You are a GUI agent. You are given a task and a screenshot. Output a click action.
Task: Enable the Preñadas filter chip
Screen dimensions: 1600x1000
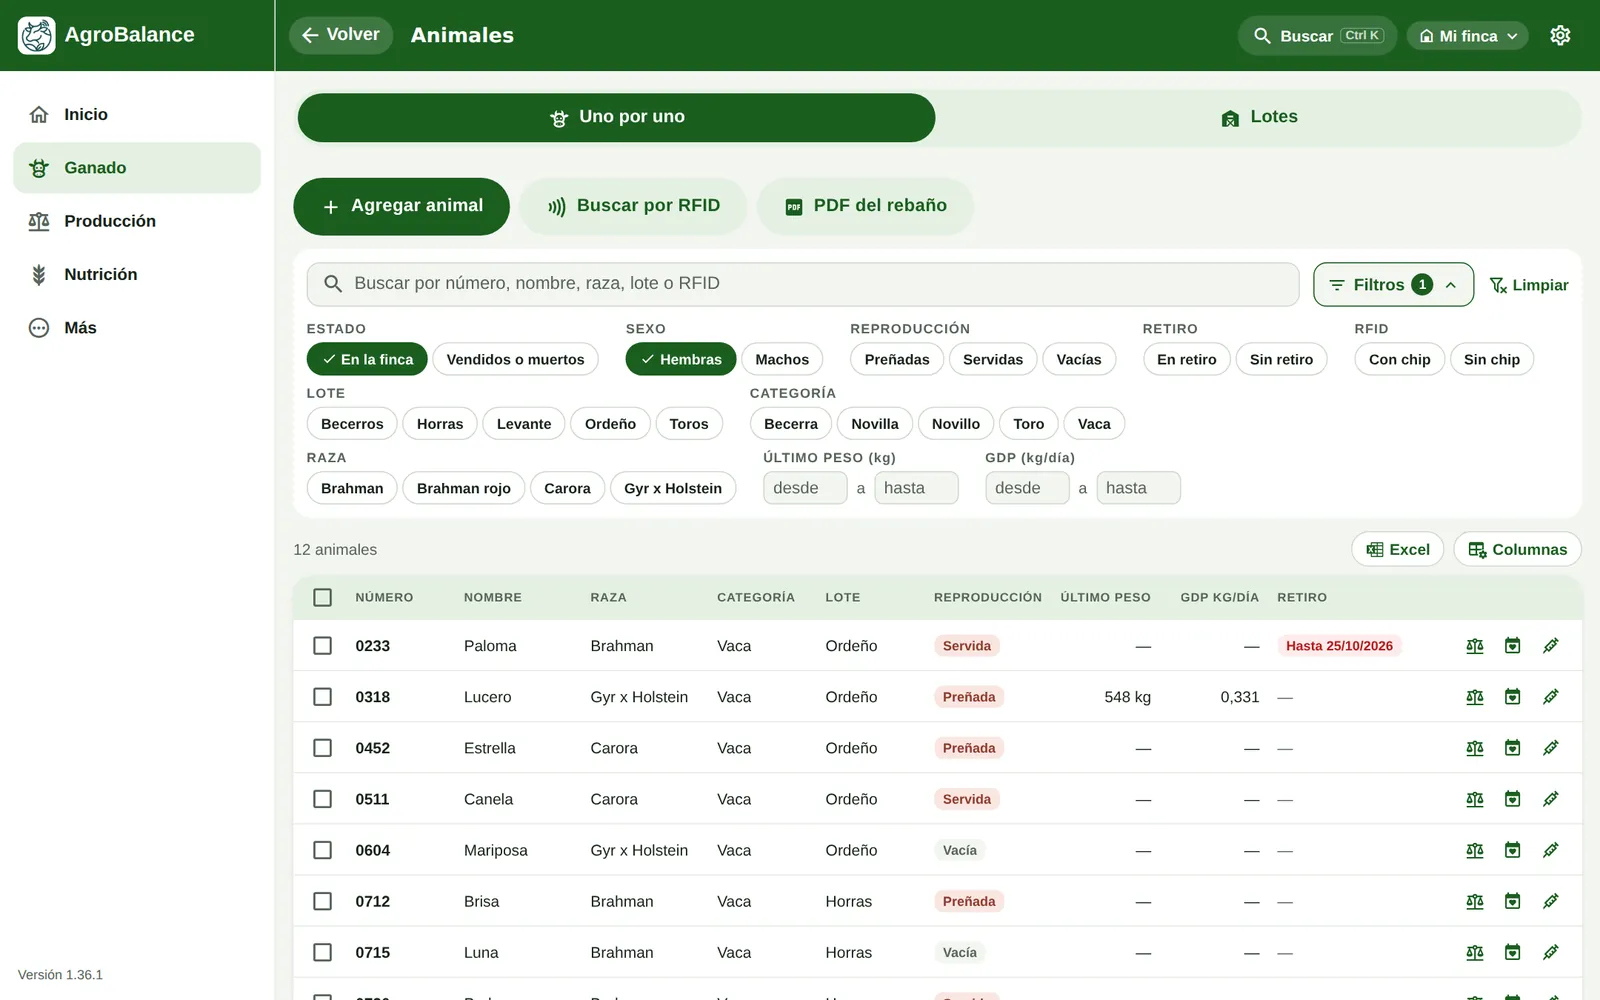[x=897, y=359]
